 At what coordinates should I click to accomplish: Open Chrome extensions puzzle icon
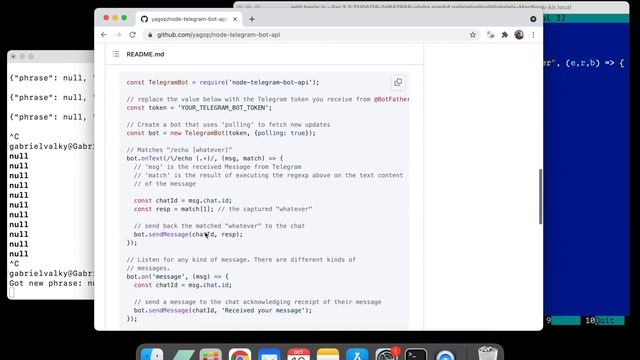click(504, 35)
